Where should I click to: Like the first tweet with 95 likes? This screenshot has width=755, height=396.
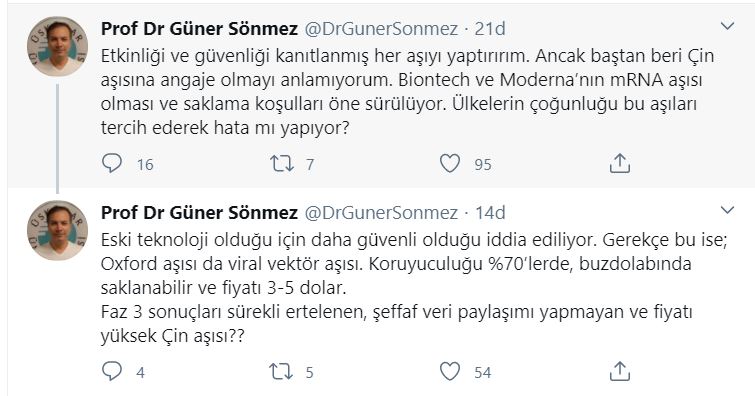click(x=450, y=163)
